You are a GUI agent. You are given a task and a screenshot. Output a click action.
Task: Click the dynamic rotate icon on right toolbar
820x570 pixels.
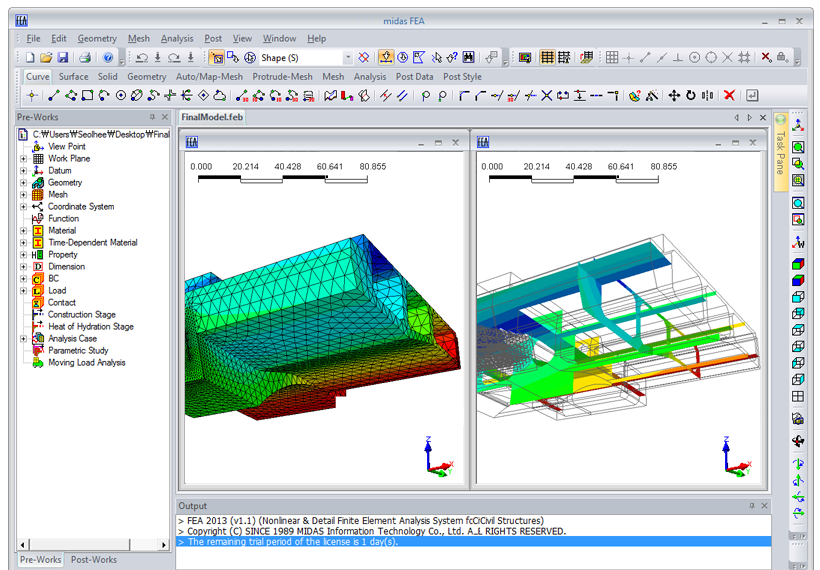click(798, 441)
